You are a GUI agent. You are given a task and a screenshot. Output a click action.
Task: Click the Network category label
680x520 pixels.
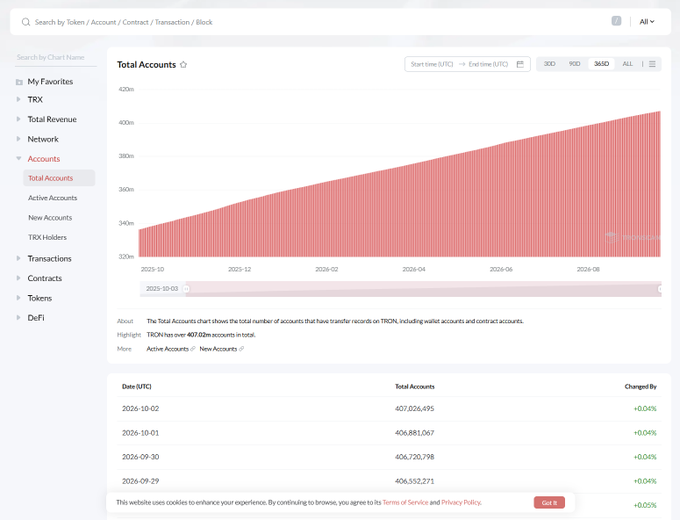[43, 139]
